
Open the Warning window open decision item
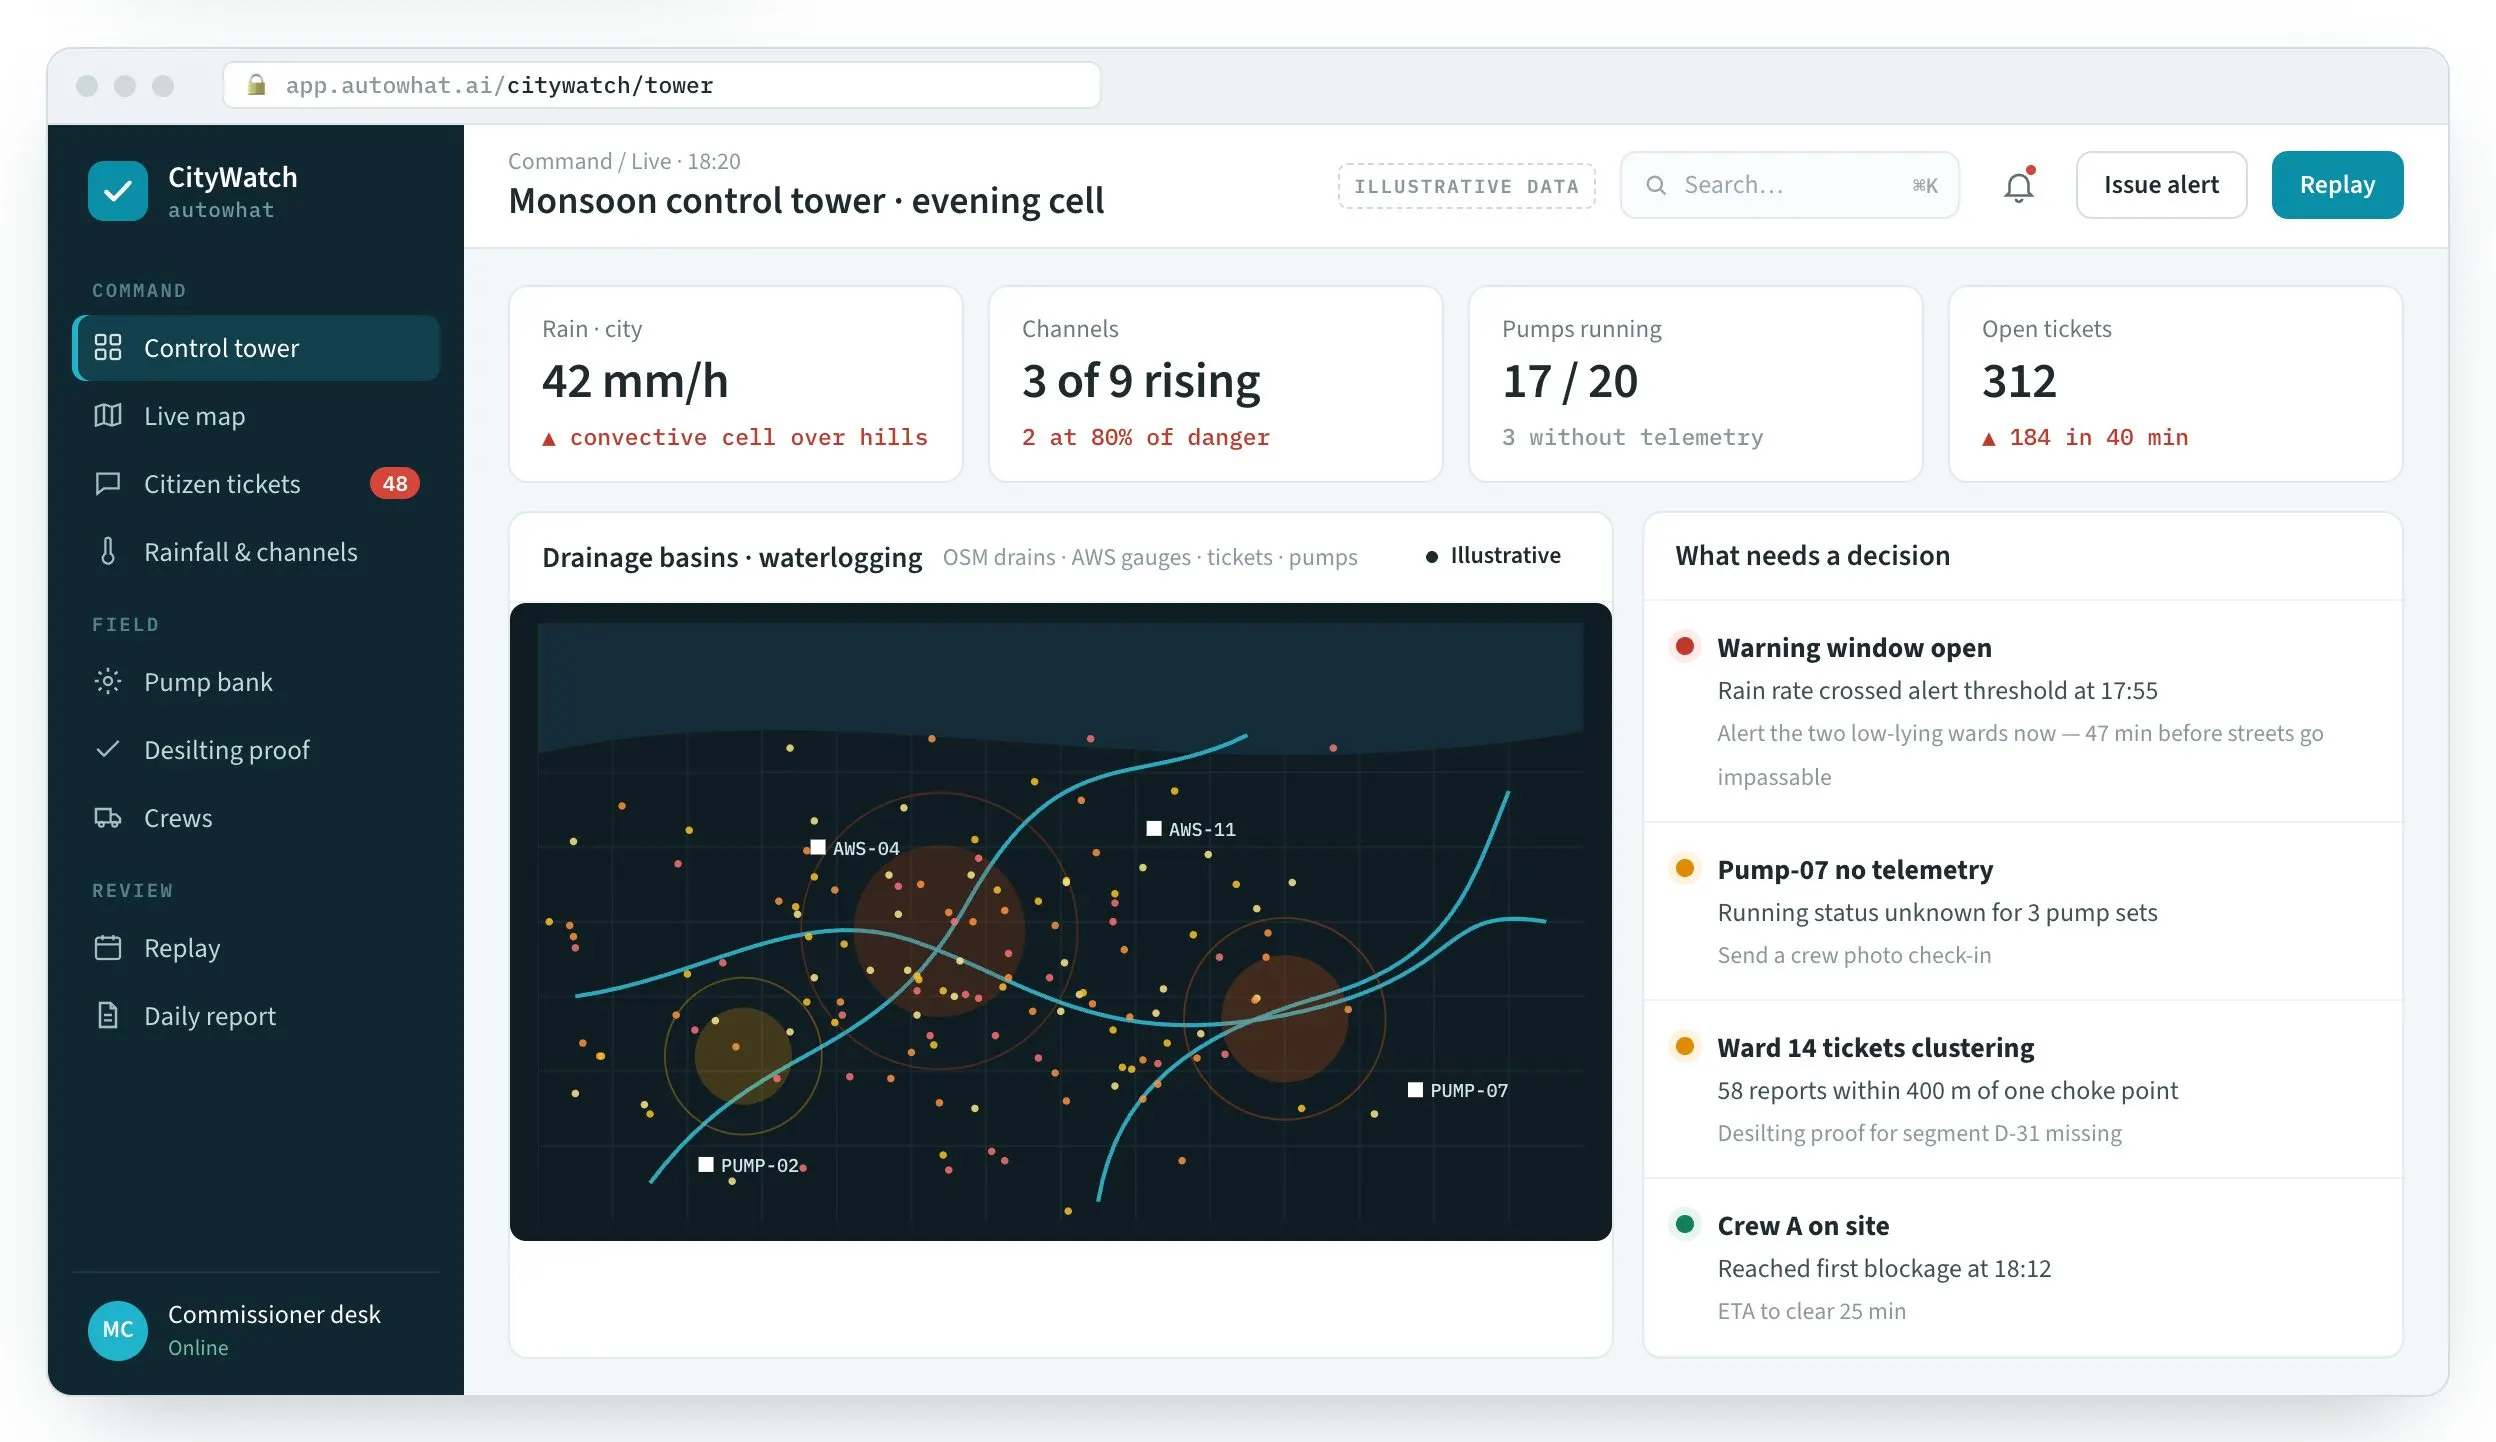2022,711
